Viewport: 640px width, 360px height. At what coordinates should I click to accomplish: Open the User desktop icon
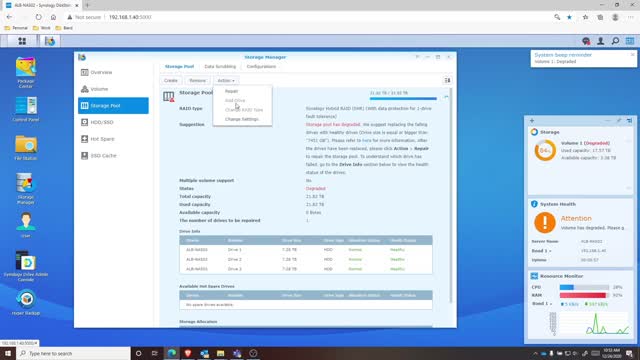[26, 225]
